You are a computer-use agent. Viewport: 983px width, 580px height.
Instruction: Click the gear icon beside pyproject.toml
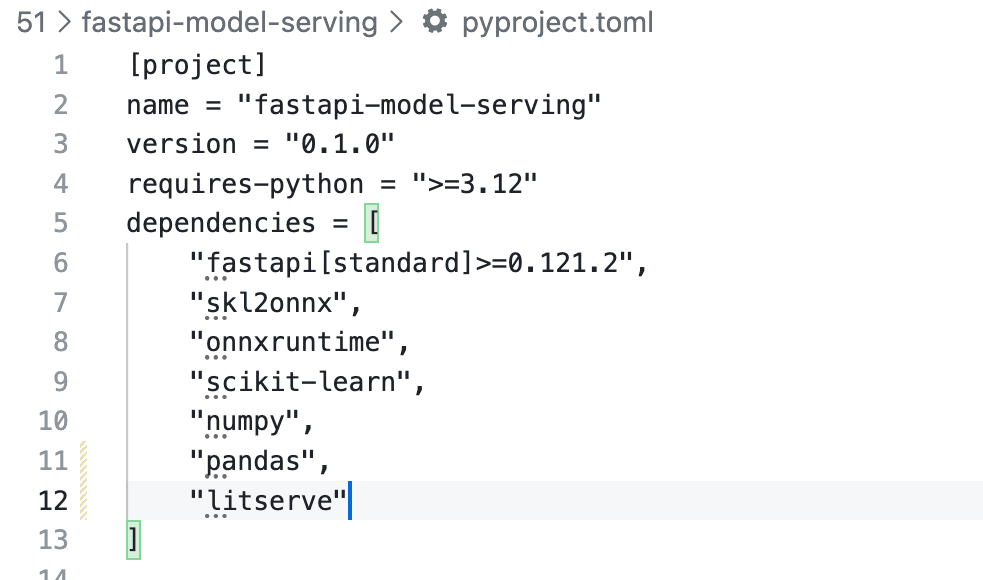pos(435,22)
